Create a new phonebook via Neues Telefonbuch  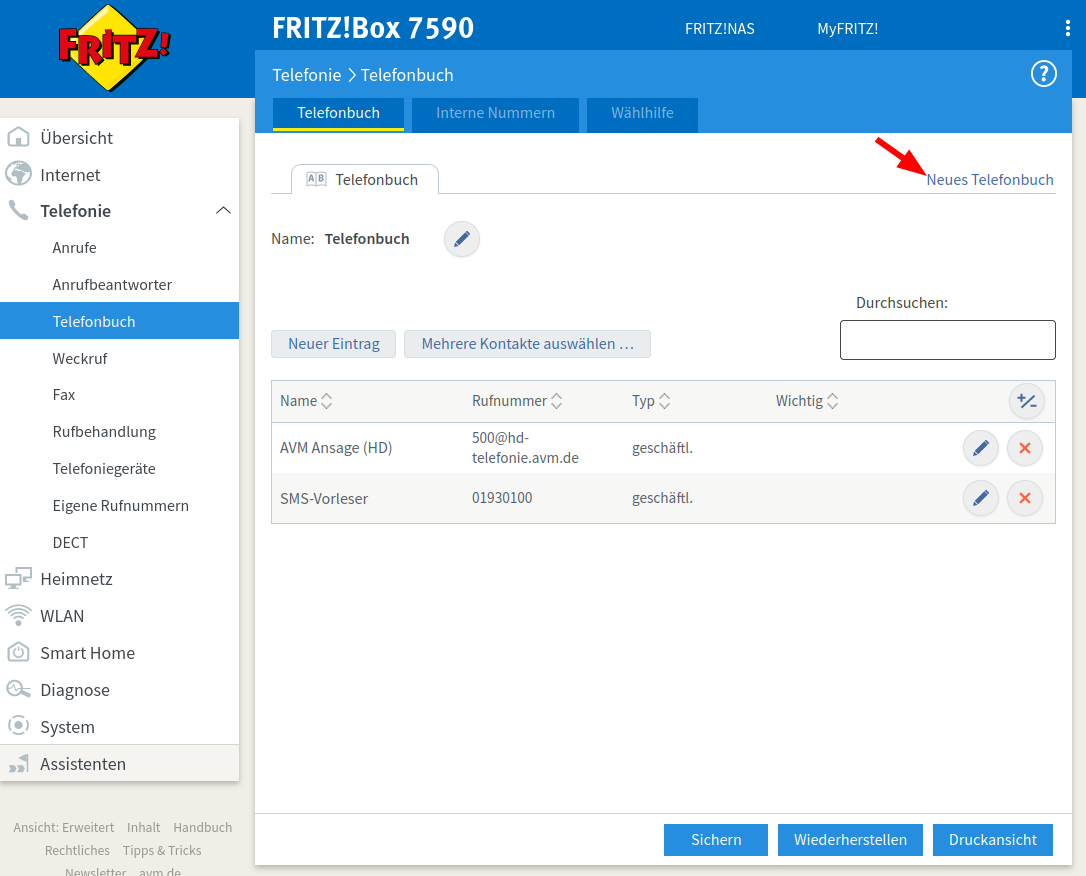(x=989, y=180)
